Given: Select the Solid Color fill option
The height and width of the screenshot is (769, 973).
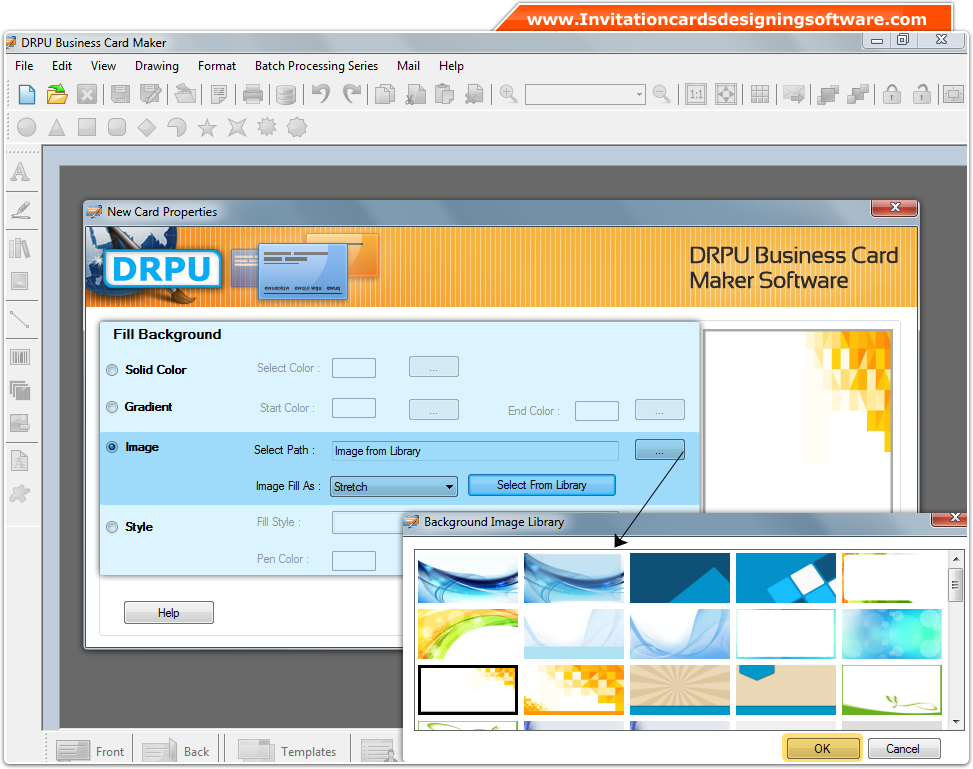Looking at the screenshot, I should pyautogui.click(x=112, y=370).
